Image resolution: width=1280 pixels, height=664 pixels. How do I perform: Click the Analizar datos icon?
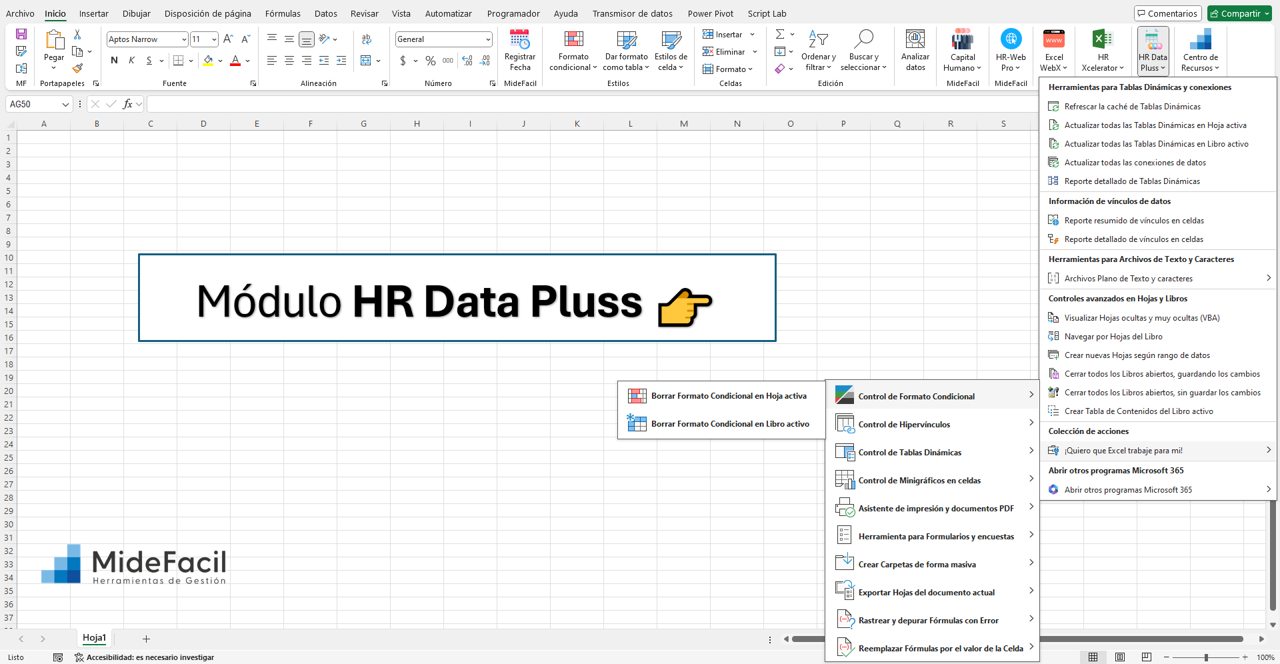coord(915,50)
